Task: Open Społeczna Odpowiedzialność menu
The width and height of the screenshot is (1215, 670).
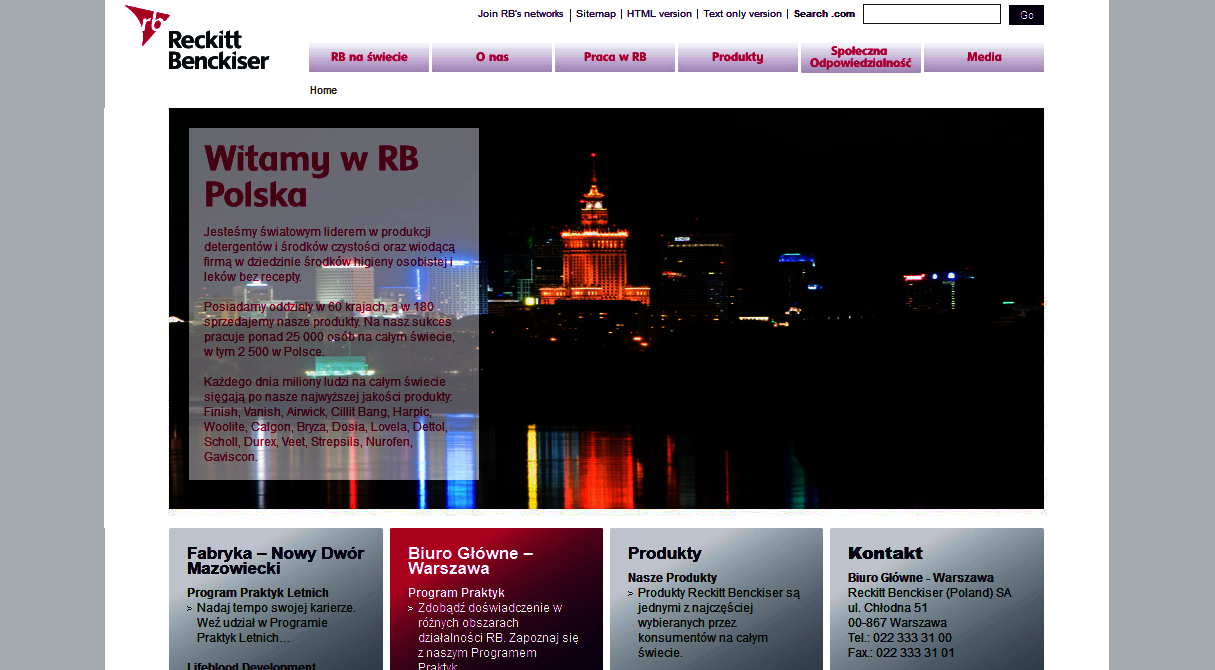Action: (861, 57)
